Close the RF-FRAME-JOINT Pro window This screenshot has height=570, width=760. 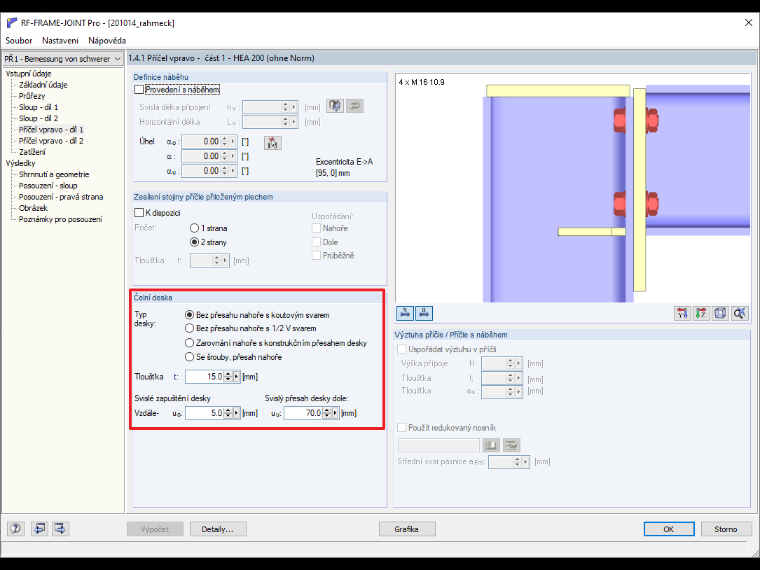pyautogui.click(x=748, y=22)
